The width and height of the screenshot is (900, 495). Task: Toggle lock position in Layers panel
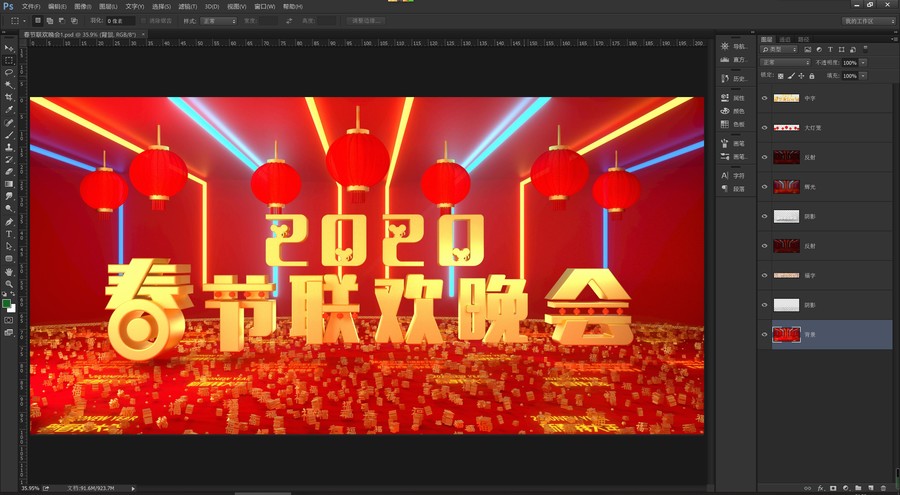point(801,76)
